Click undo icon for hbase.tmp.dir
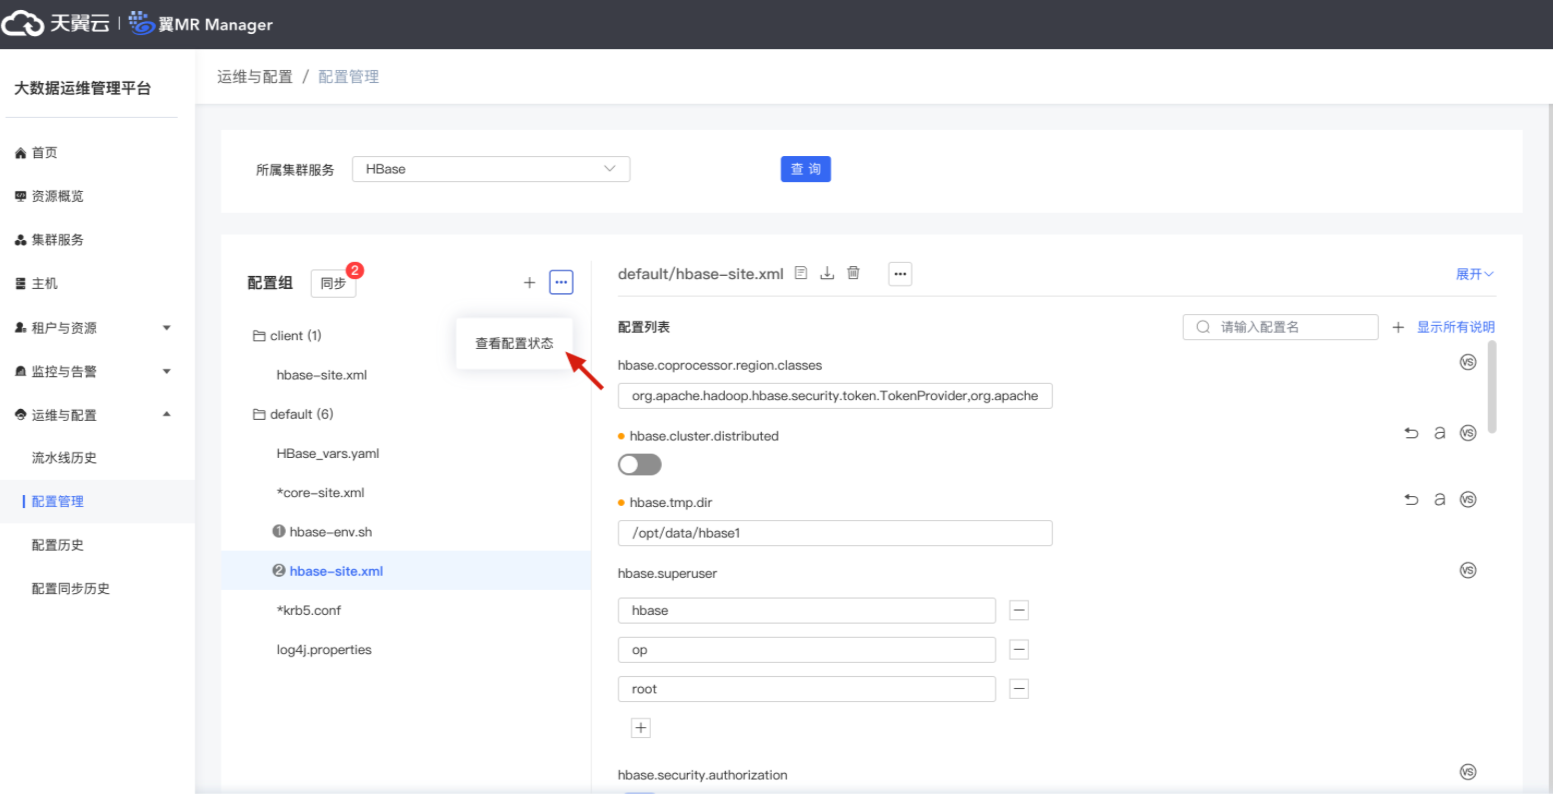 (x=1411, y=499)
